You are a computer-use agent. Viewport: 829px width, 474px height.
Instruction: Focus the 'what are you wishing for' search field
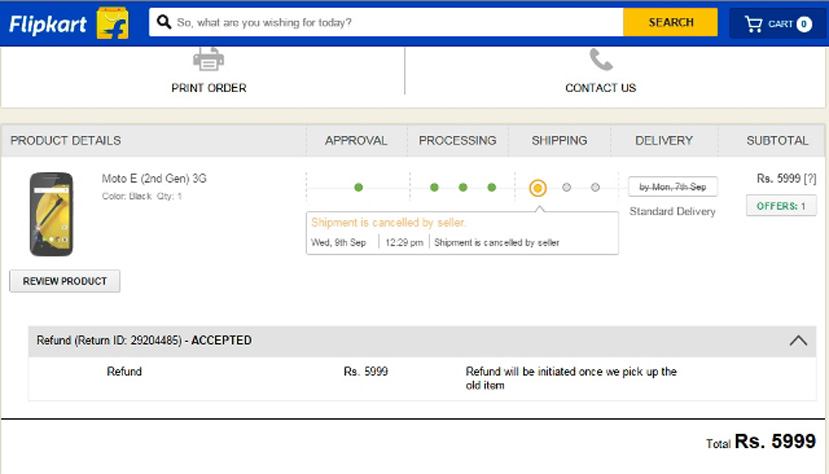click(x=386, y=22)
